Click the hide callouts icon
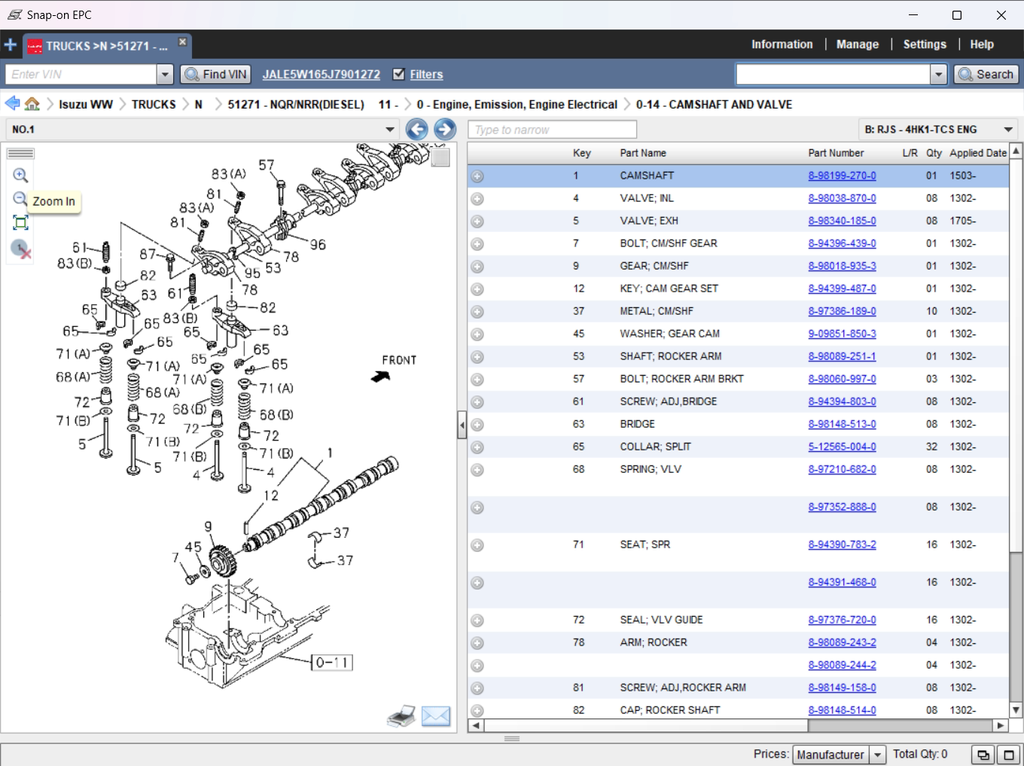Screen dimensions: 1024x766 click(x=20, y=249)
